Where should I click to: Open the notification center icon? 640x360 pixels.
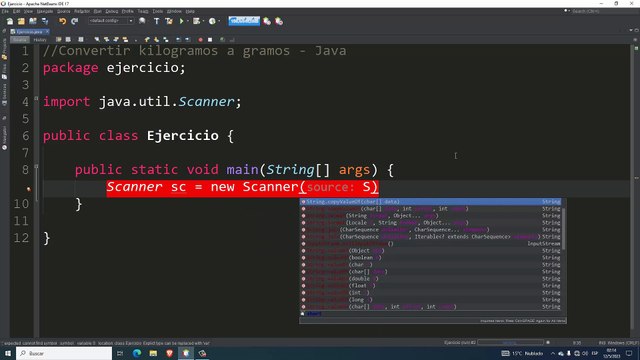tap(629, 353)
